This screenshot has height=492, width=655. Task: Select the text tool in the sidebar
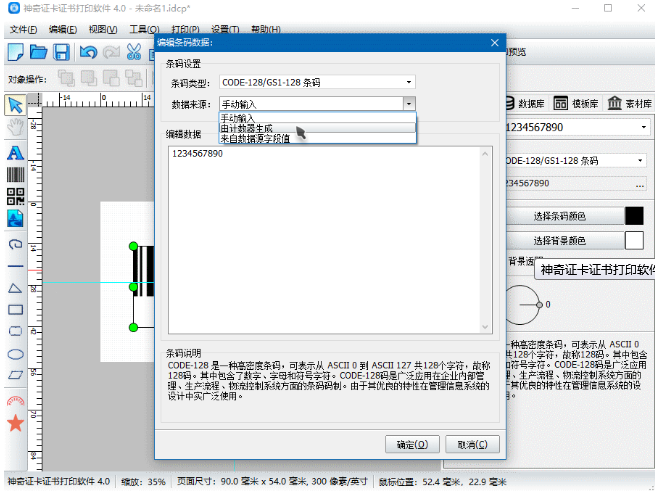coord(15,153)
